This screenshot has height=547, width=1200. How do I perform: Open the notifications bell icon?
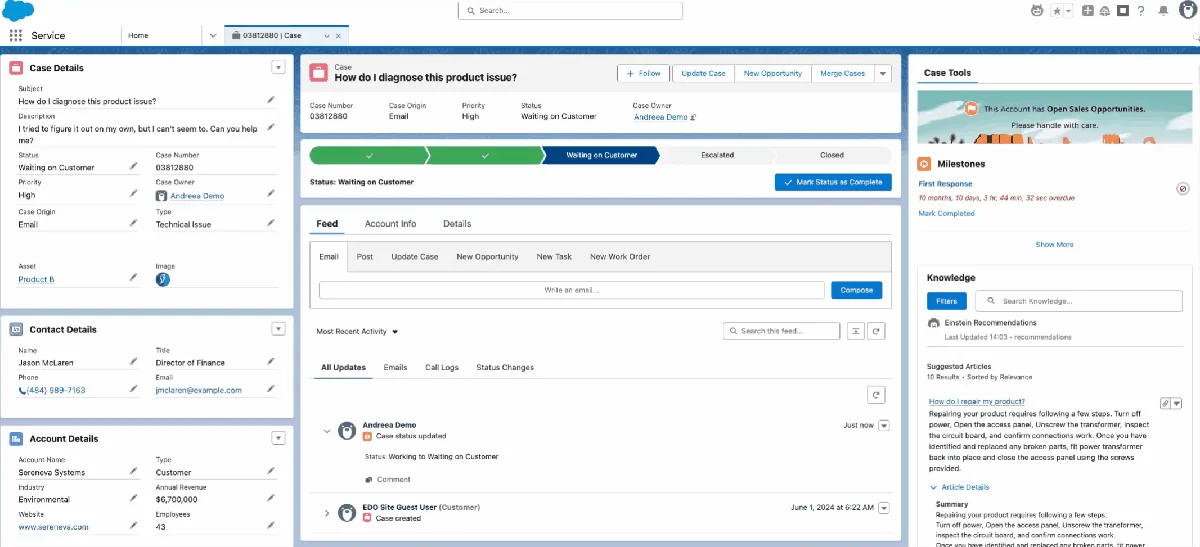point(1162,11)
